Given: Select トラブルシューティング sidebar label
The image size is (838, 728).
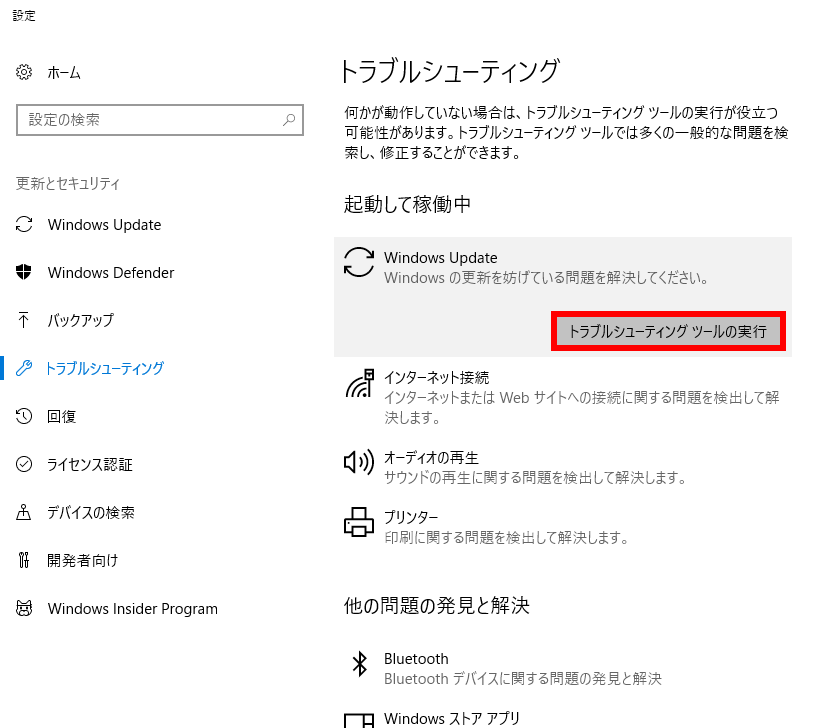Looking at the screenshot, I should pyautogui.click(x=104, y=368).
